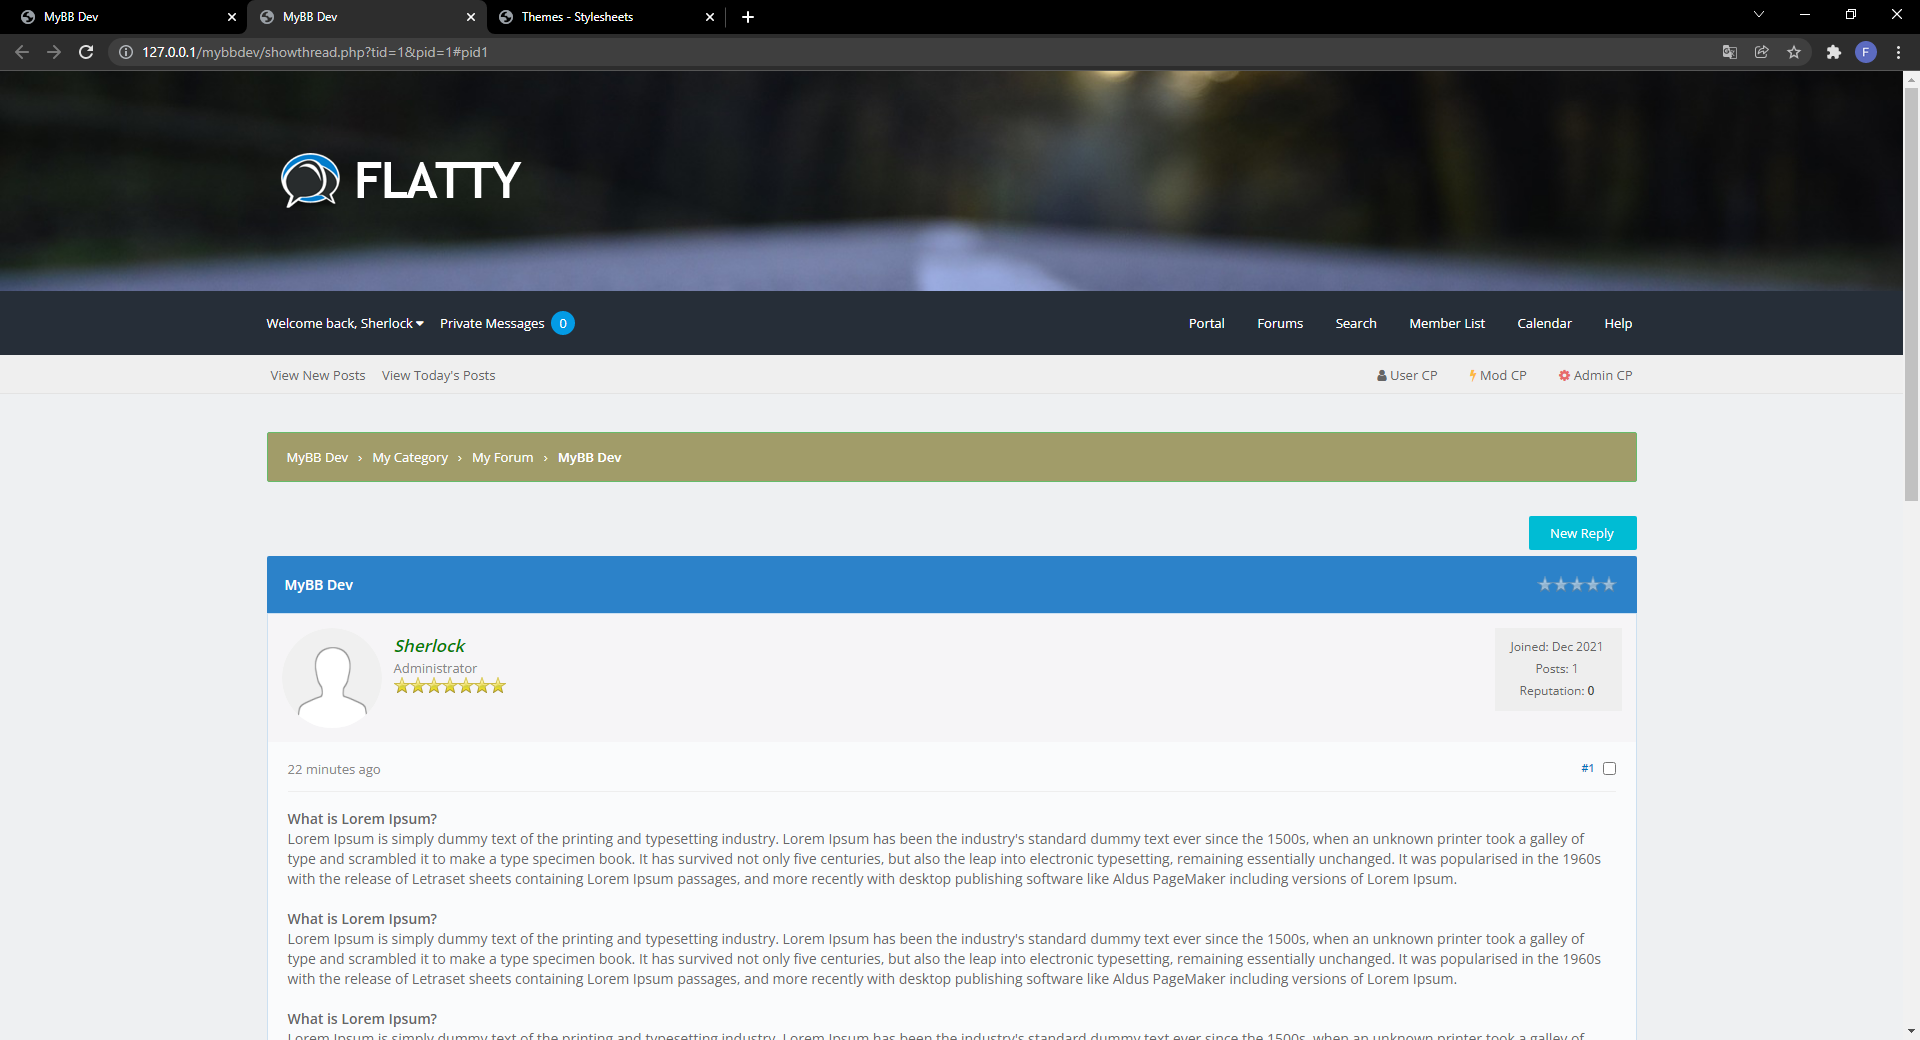Click the New Reply button
1920x1040 pixels.
point(1582,533)
